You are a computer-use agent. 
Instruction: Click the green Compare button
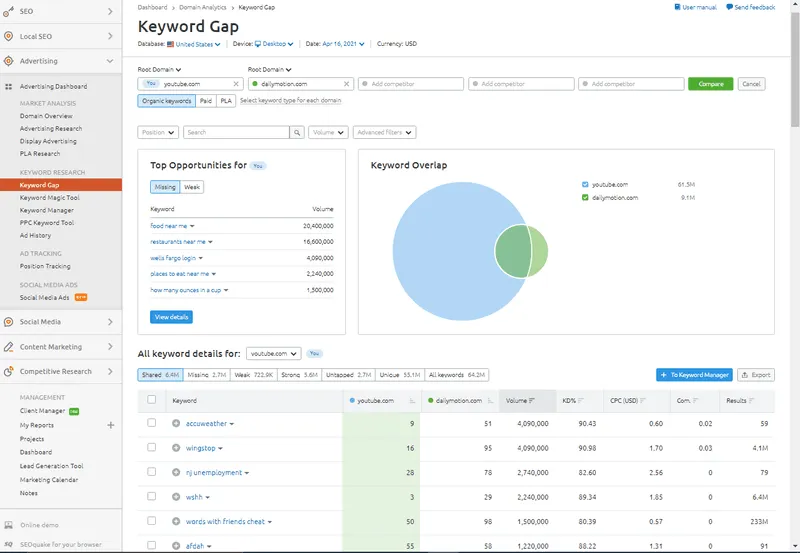(710, 84)
